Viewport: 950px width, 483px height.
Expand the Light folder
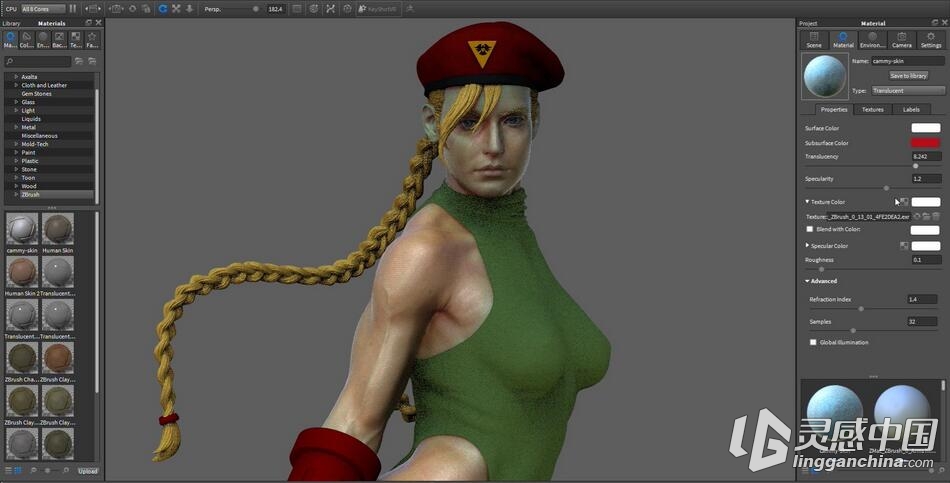(16, 111)
